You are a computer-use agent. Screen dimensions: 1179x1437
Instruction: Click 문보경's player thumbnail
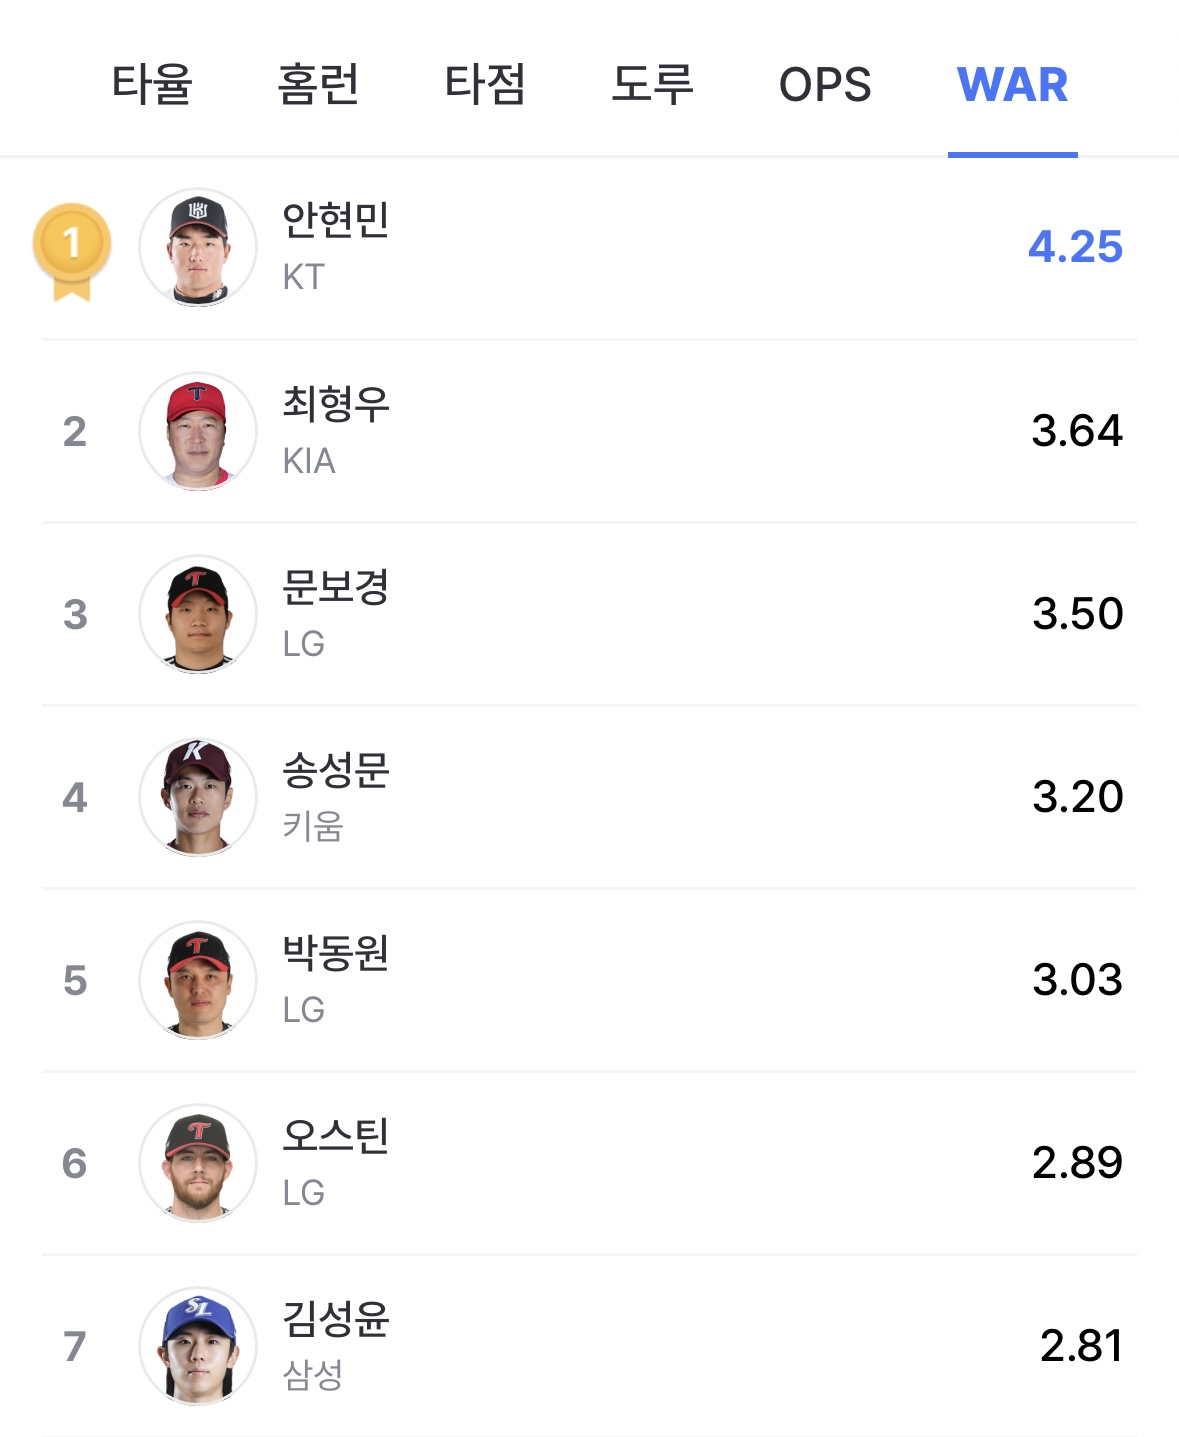click(x=198, y=614)
